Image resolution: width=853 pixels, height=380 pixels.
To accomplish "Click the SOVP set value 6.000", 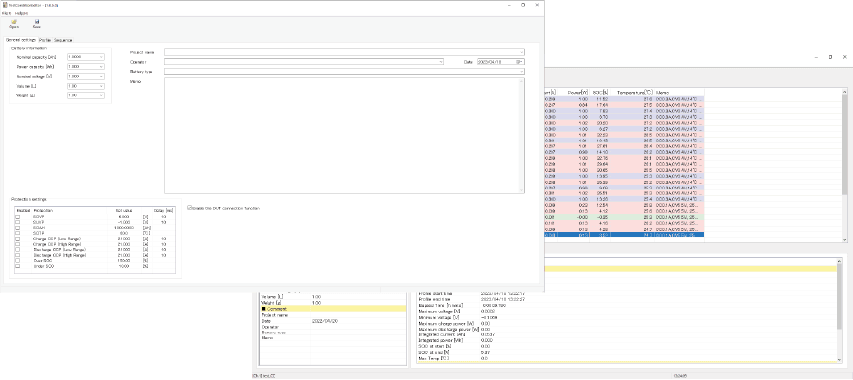I will click(123, 216).
